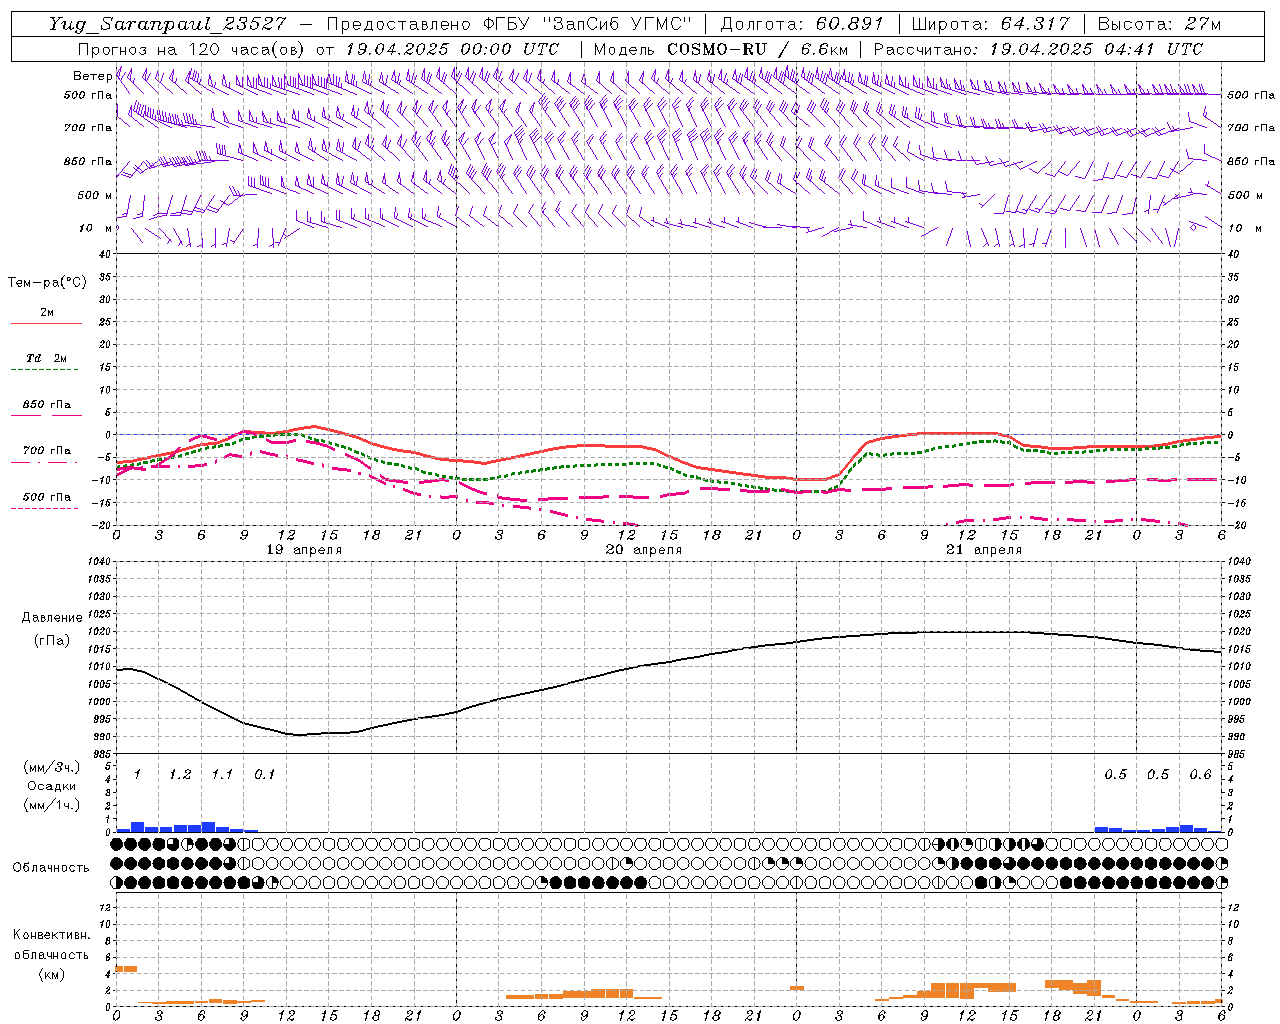The image size is (1280, 1024).
Task: Click the Td 2м dew point legend label
Action: (47, 358)
